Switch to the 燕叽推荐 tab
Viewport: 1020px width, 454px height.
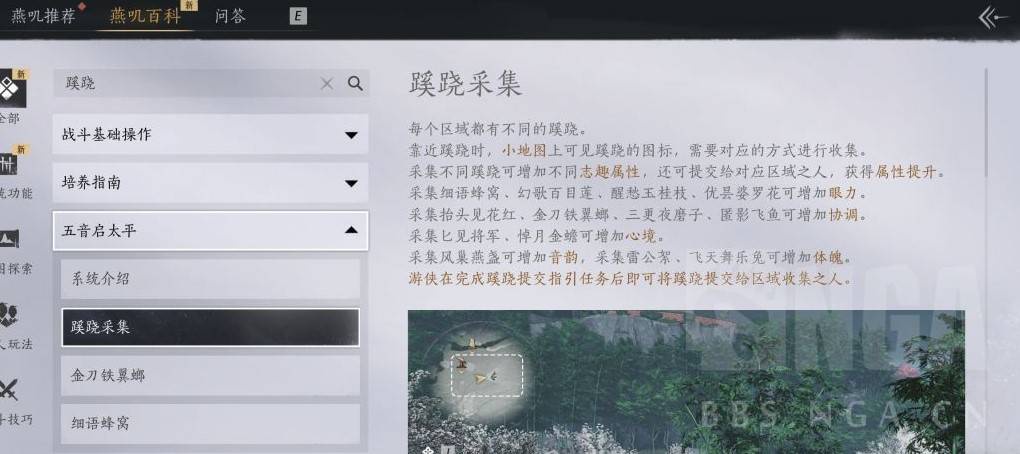point(44,16)
